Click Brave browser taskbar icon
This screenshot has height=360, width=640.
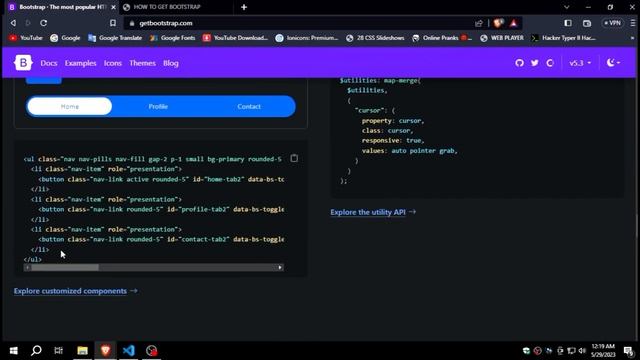point(105,351)
